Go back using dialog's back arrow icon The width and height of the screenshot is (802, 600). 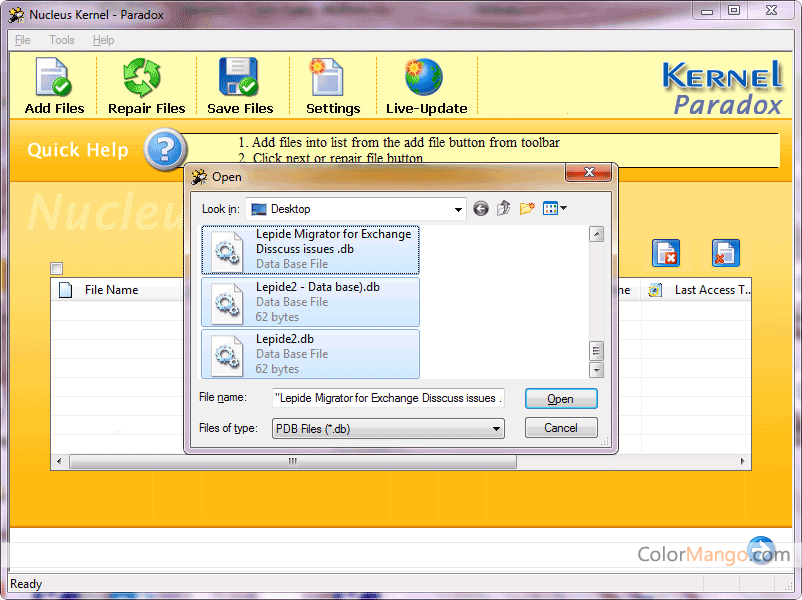click(481, 209)
